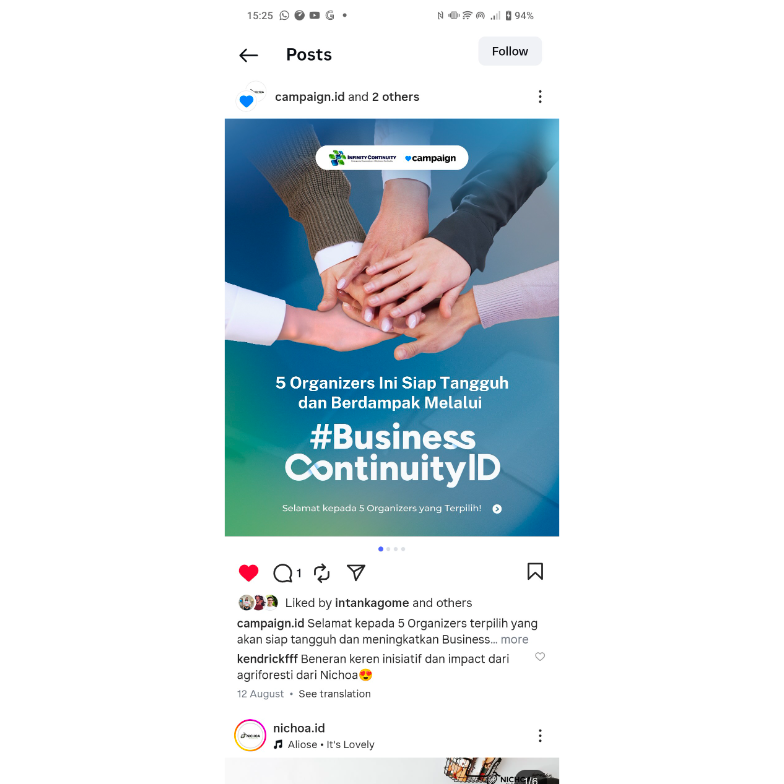784x784 pixels.
Task: View campaign.id collaborators' avatar
Action: (251, 96)
